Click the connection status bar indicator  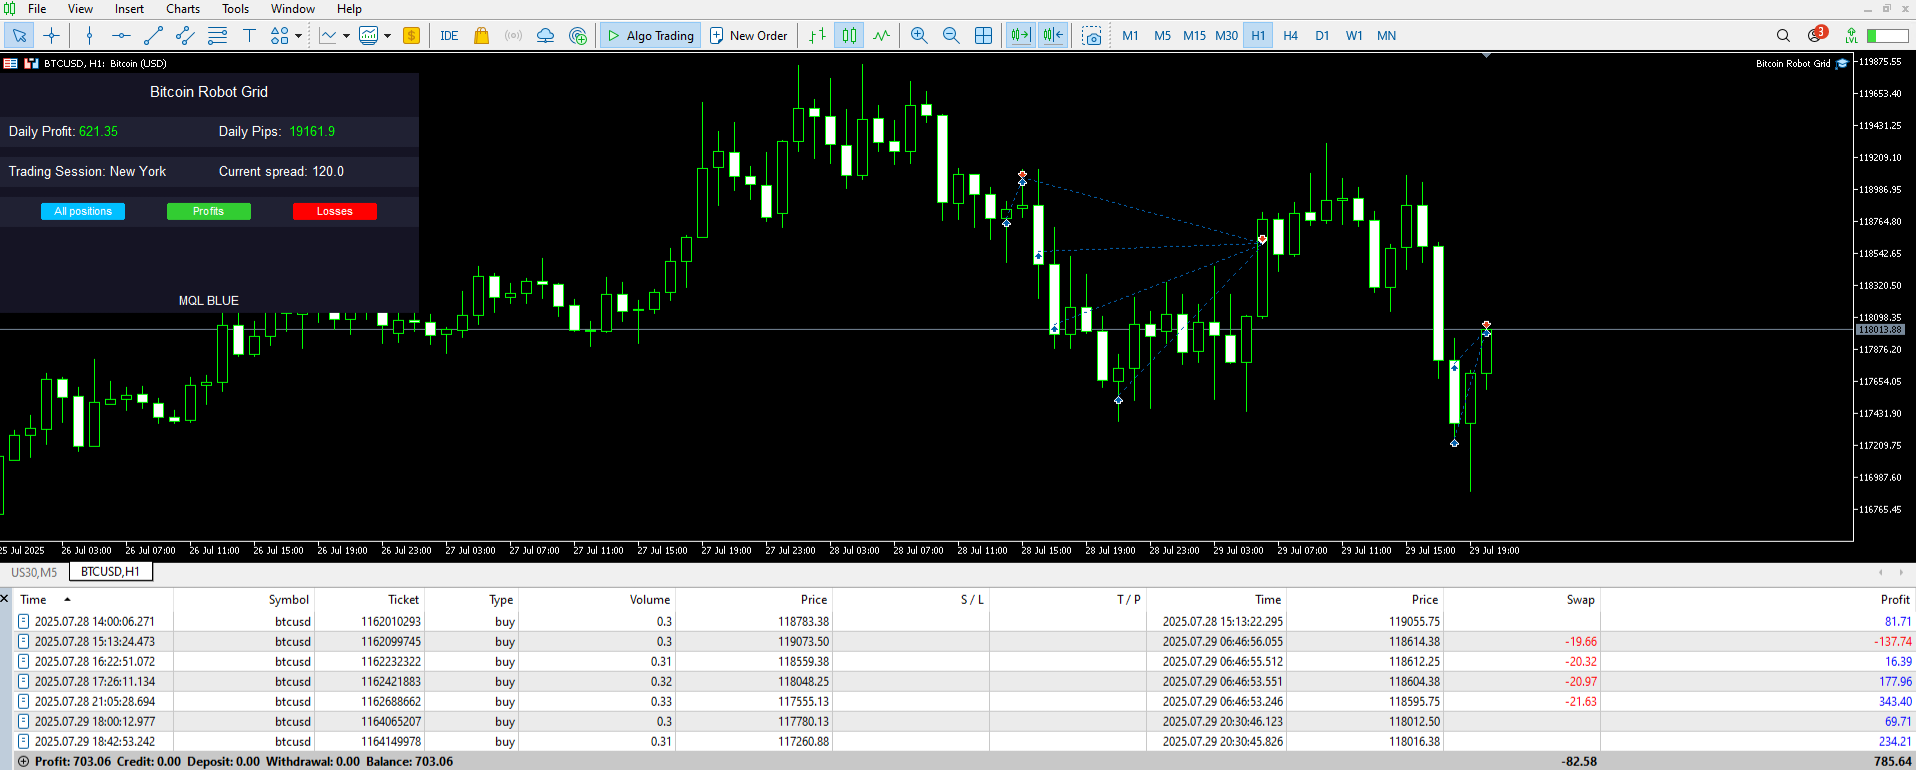[x=1888, y=36]
